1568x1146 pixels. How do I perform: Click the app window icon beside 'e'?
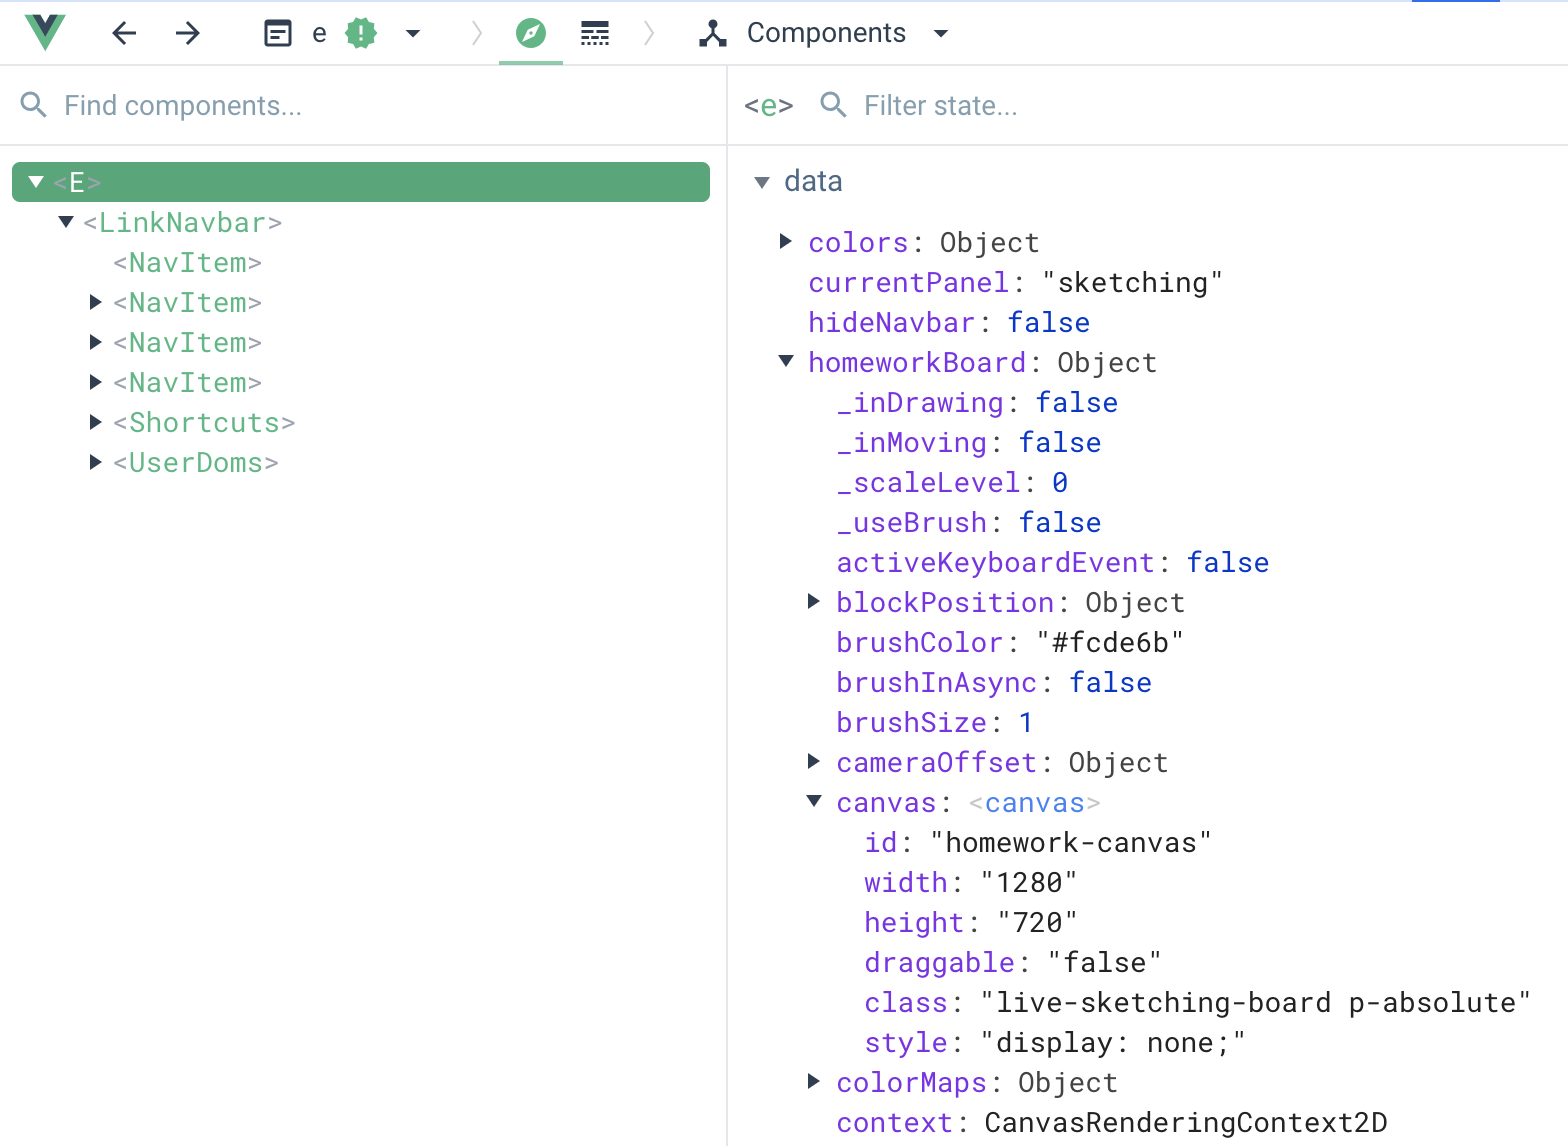point(278,34)
